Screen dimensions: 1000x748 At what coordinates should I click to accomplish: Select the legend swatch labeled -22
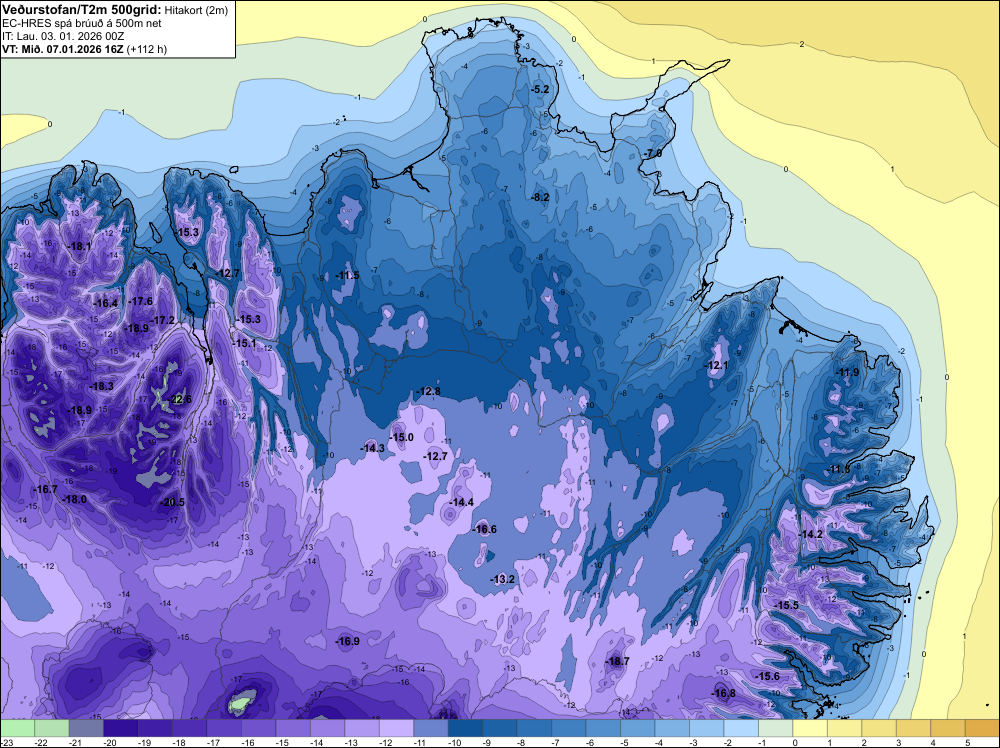point(52,728)
